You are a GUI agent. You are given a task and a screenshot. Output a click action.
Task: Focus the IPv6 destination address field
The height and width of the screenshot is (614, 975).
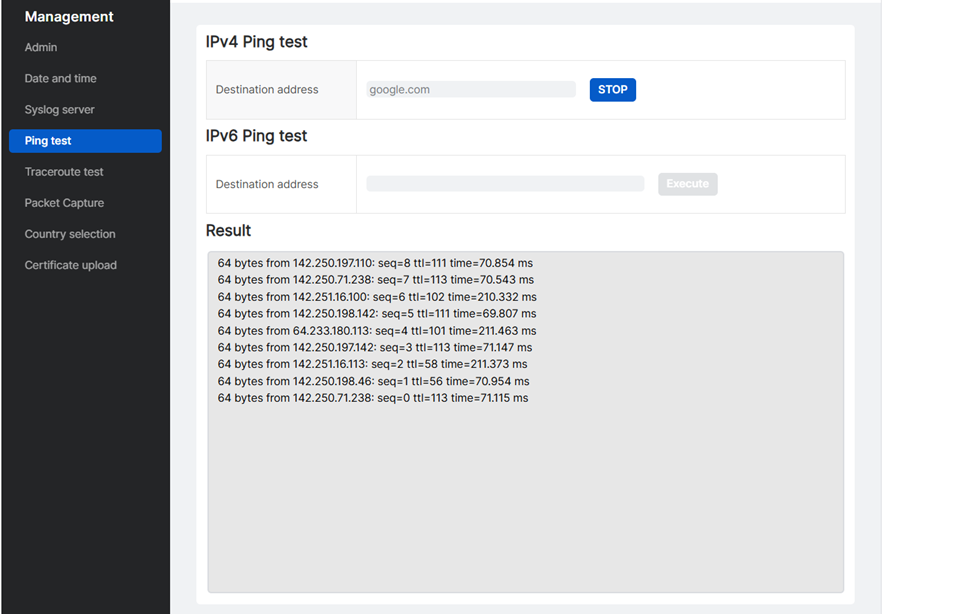[x=505, y=184]
